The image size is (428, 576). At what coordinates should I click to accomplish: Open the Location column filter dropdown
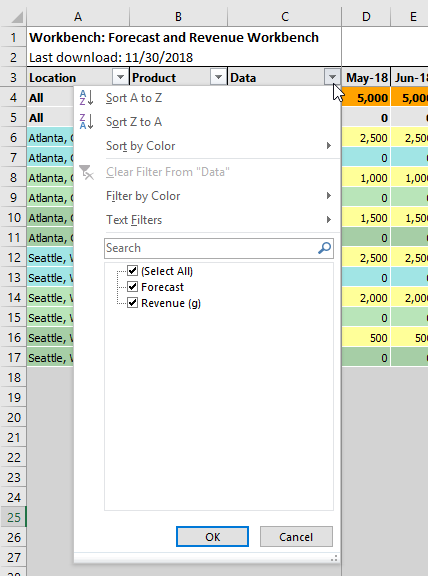coord(120,78)
